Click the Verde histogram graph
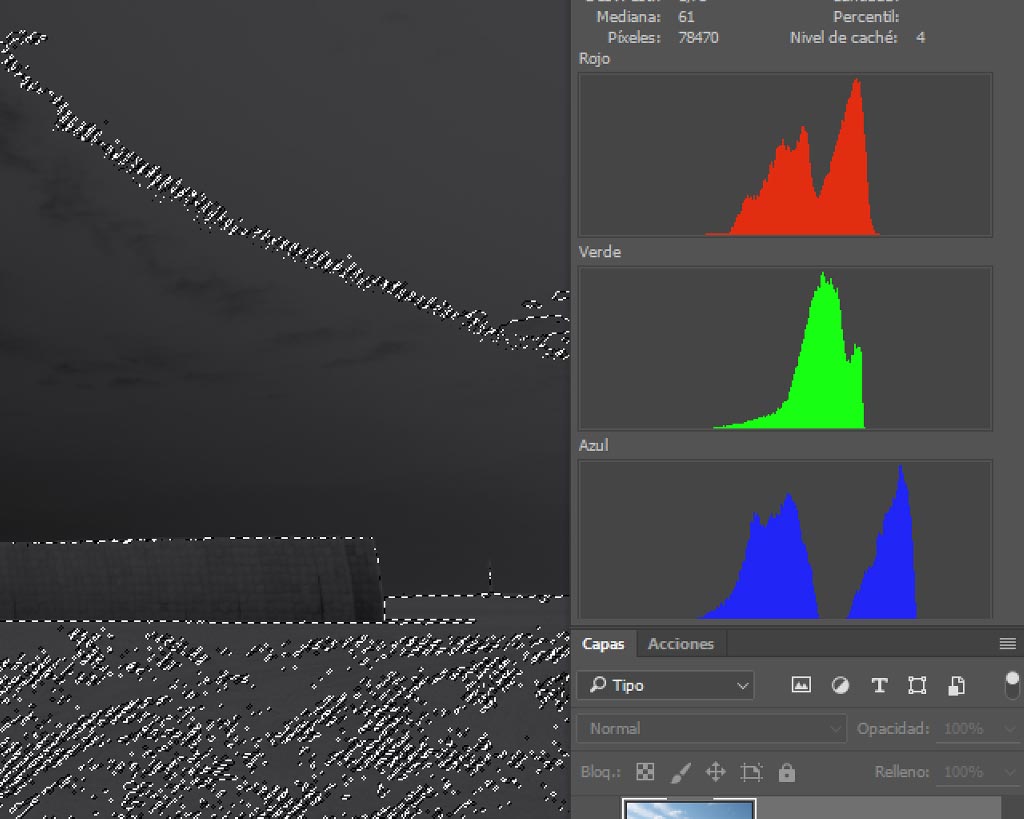 (x=785, y=348)
